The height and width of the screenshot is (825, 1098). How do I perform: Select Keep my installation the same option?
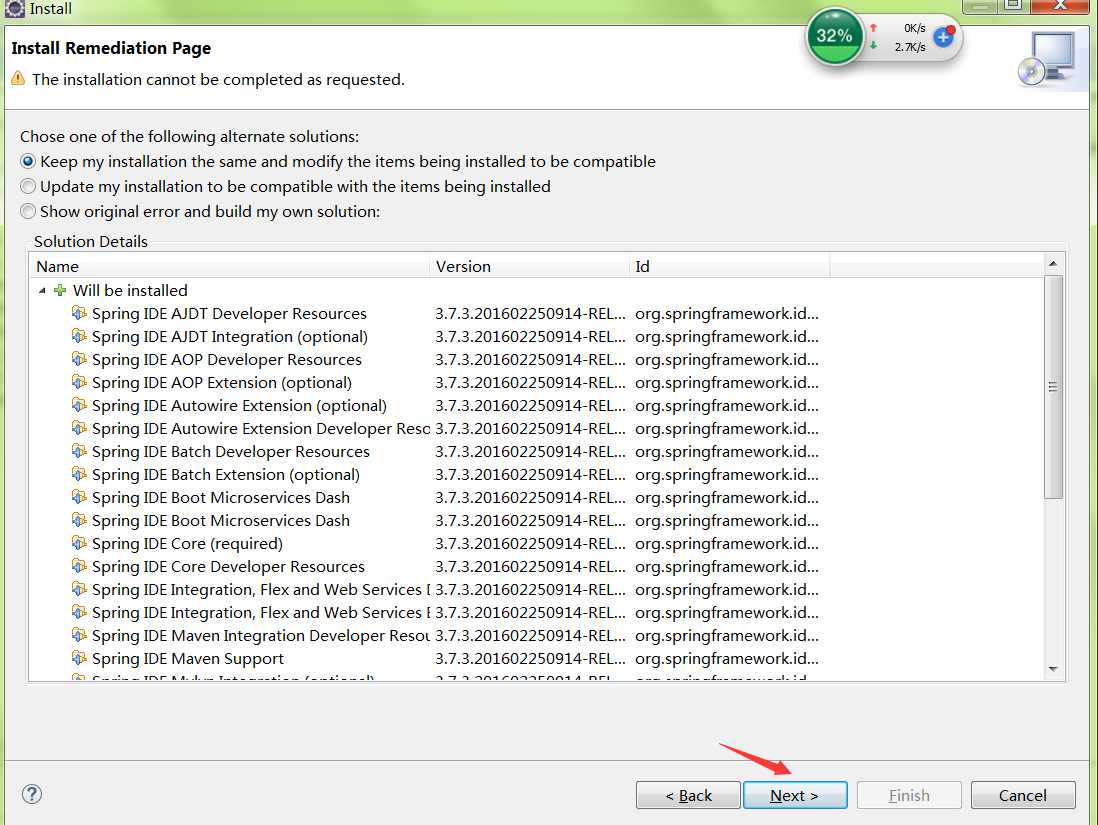(338, 162)
